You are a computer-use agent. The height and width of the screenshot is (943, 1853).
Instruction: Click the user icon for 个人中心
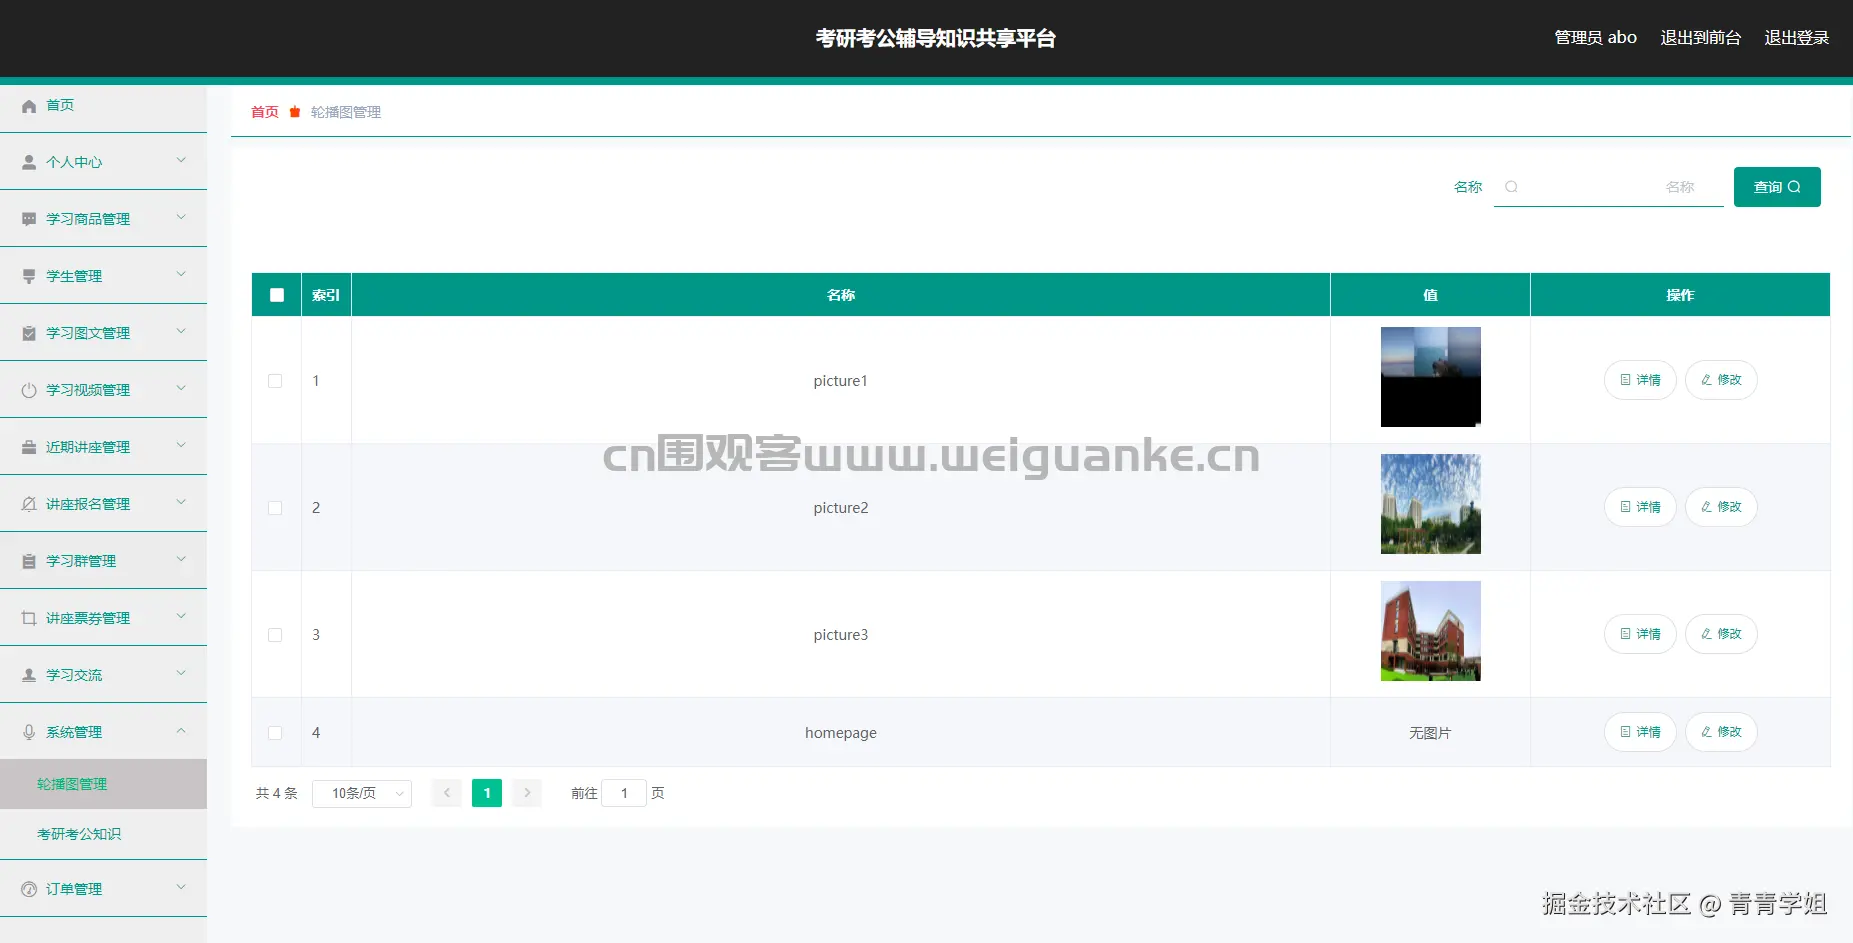(x=28, y=161)
